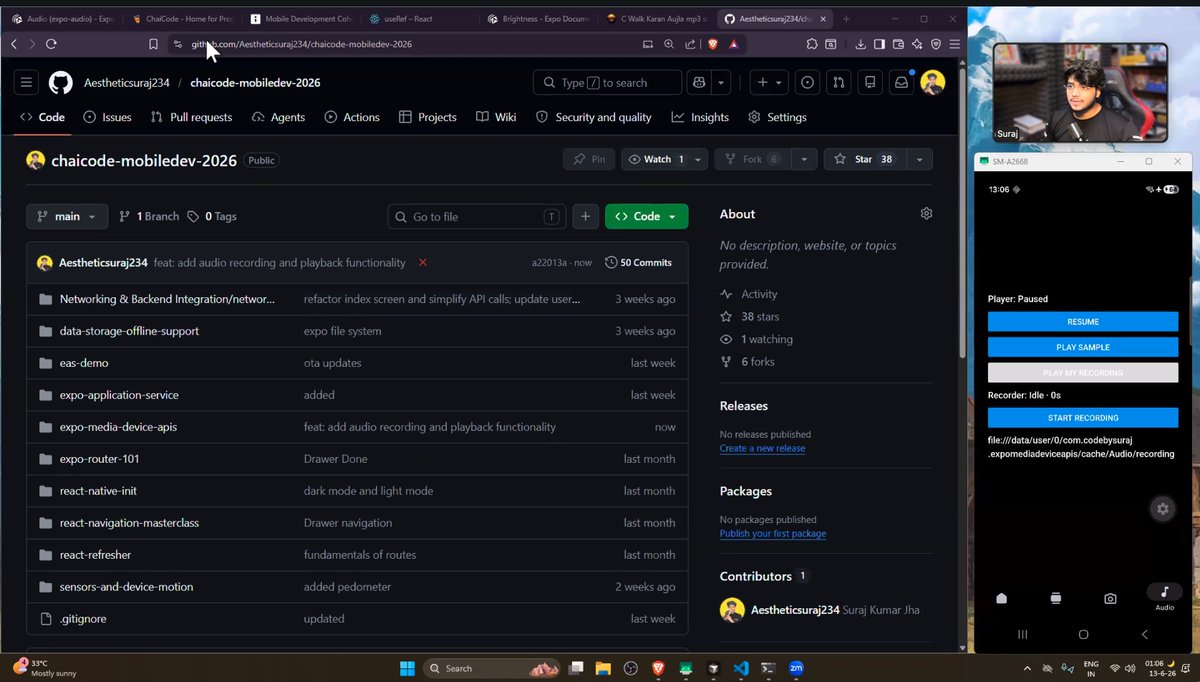This screenshot has width=1200, height=682.
Task: Click the Brave Shields lion icon in address bar
Action: 712,44
